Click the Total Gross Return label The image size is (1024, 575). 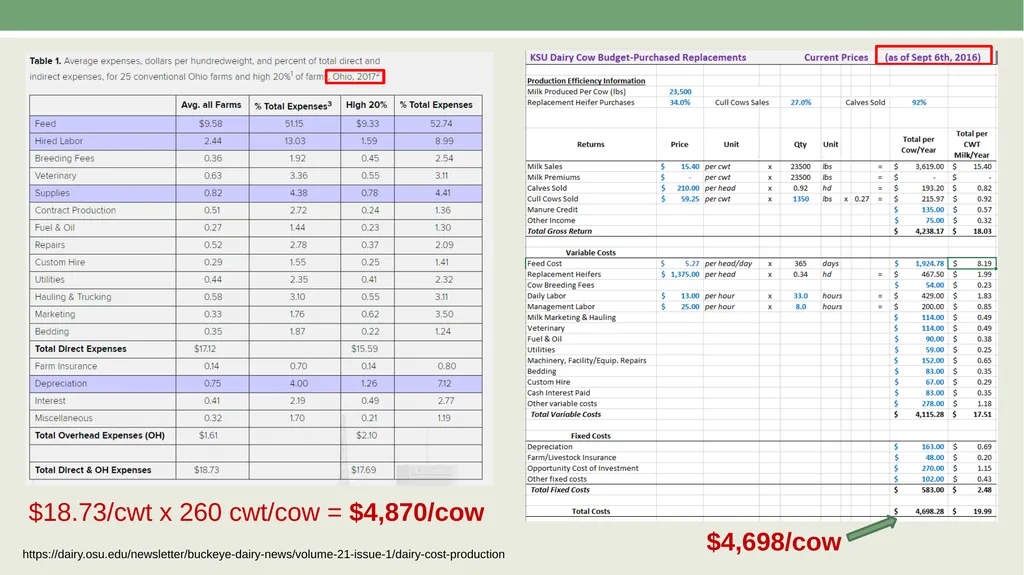pos(559,231)
